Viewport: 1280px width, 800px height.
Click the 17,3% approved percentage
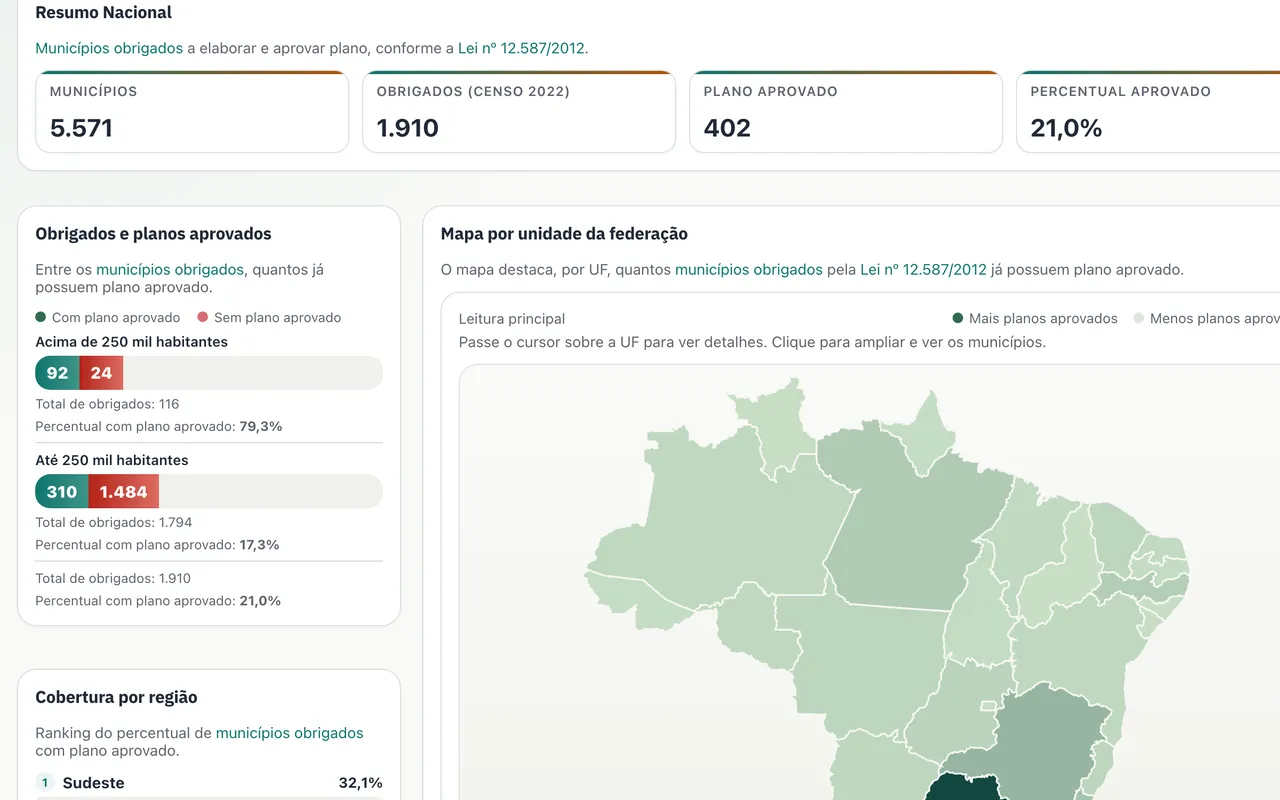(x=259, y=544)
